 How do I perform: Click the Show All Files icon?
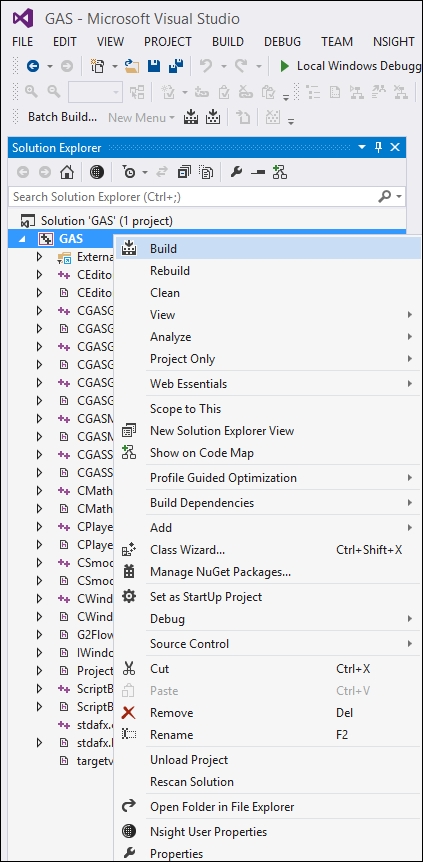click(x=206, y=173)
